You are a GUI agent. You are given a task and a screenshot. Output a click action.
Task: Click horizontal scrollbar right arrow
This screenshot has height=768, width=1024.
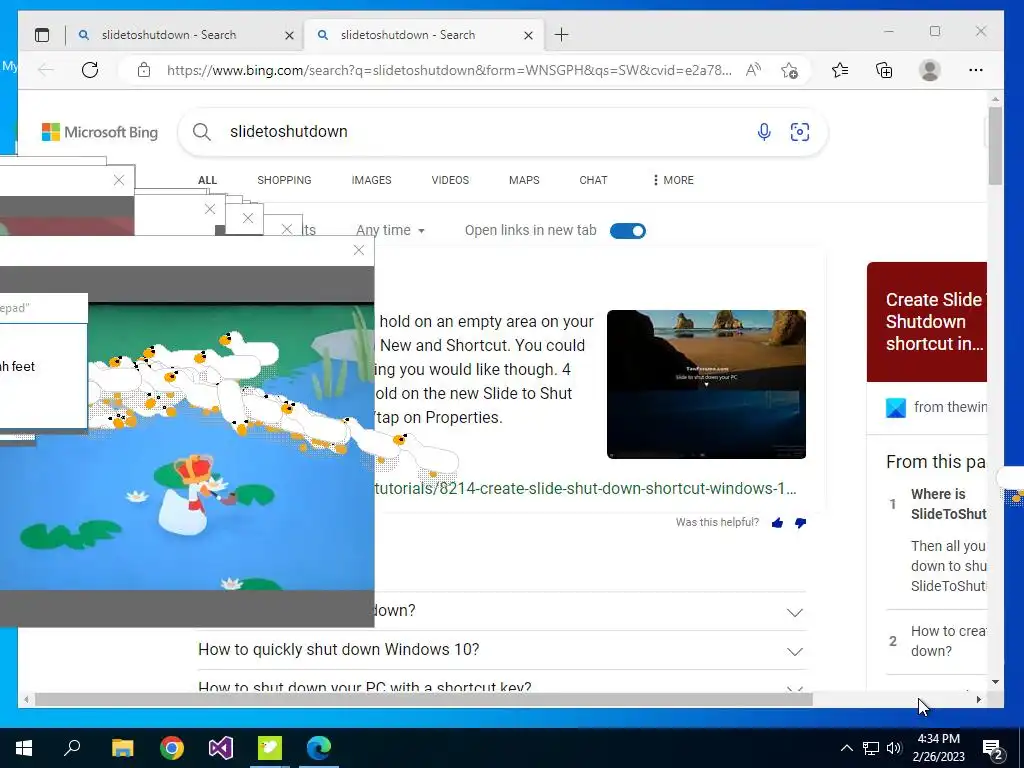[x=978, y=699]
